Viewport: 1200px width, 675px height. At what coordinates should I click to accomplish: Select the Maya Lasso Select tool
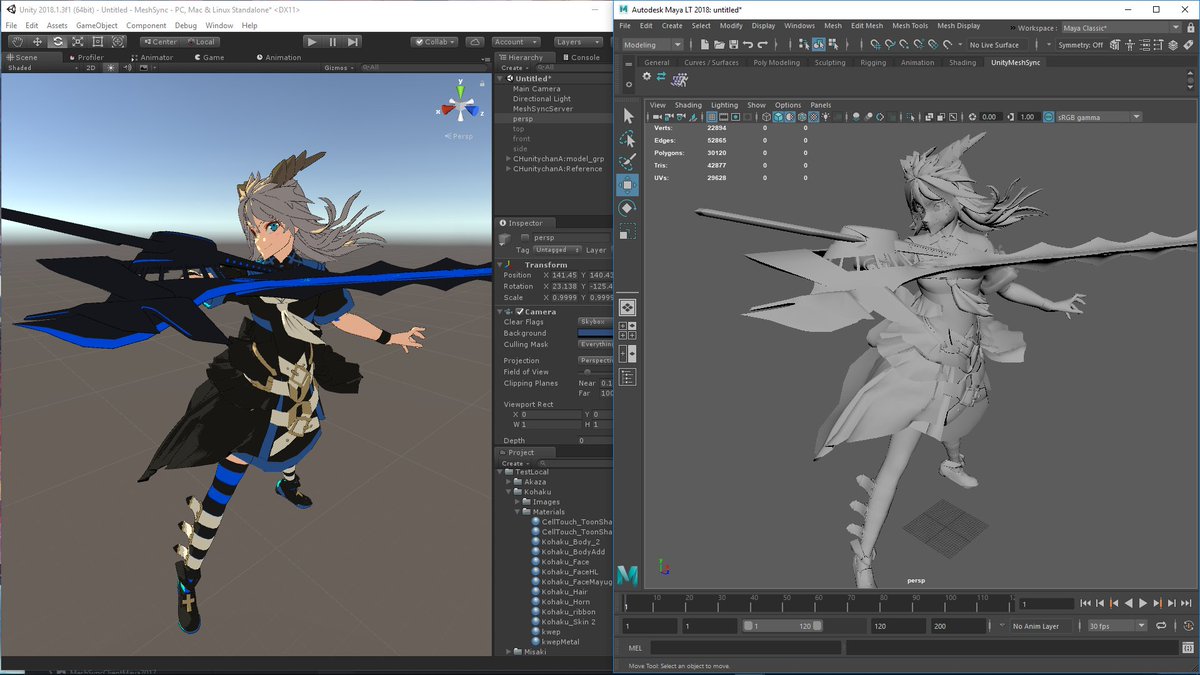(627, 139)
